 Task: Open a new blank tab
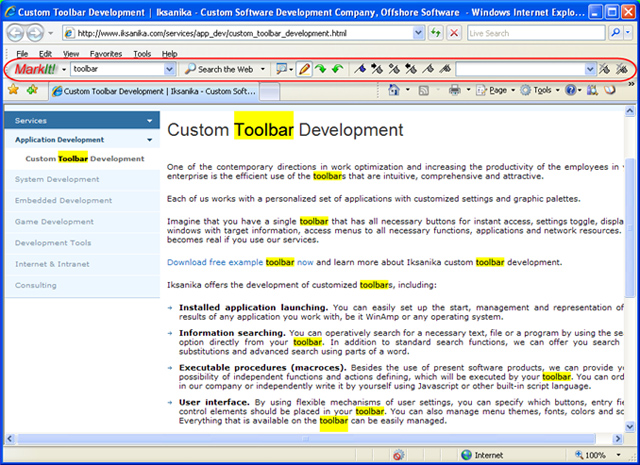269,91
